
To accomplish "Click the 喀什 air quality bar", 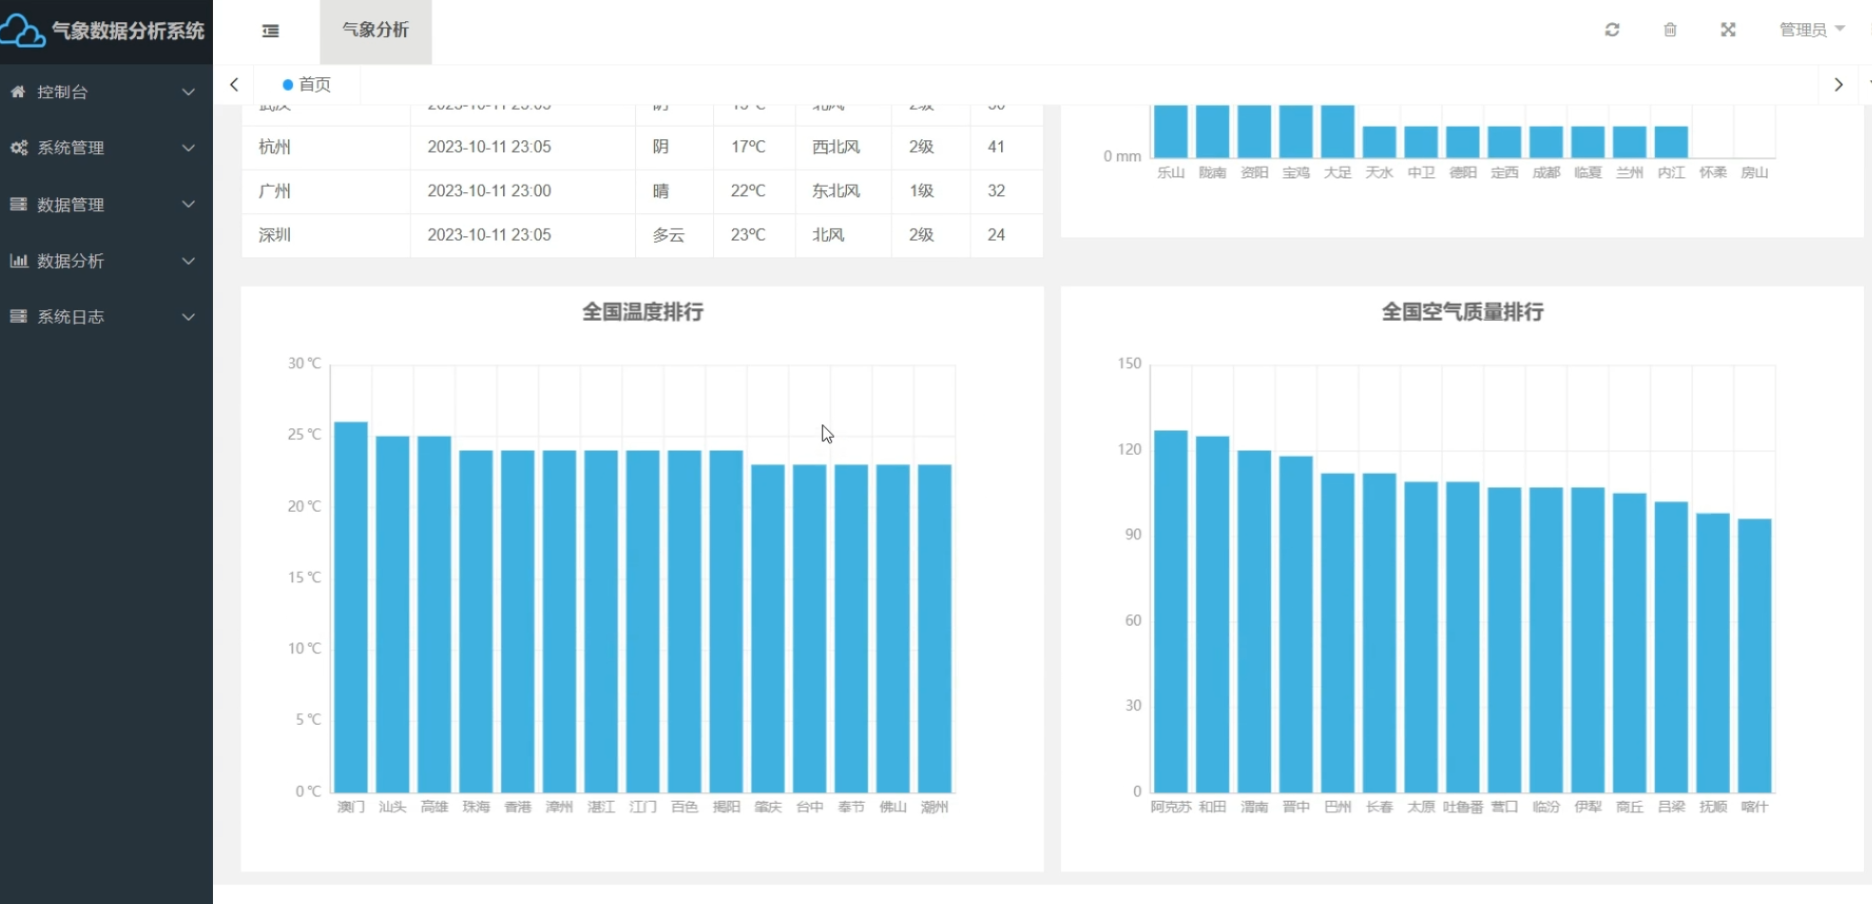I will click(x=1755, y=655).
